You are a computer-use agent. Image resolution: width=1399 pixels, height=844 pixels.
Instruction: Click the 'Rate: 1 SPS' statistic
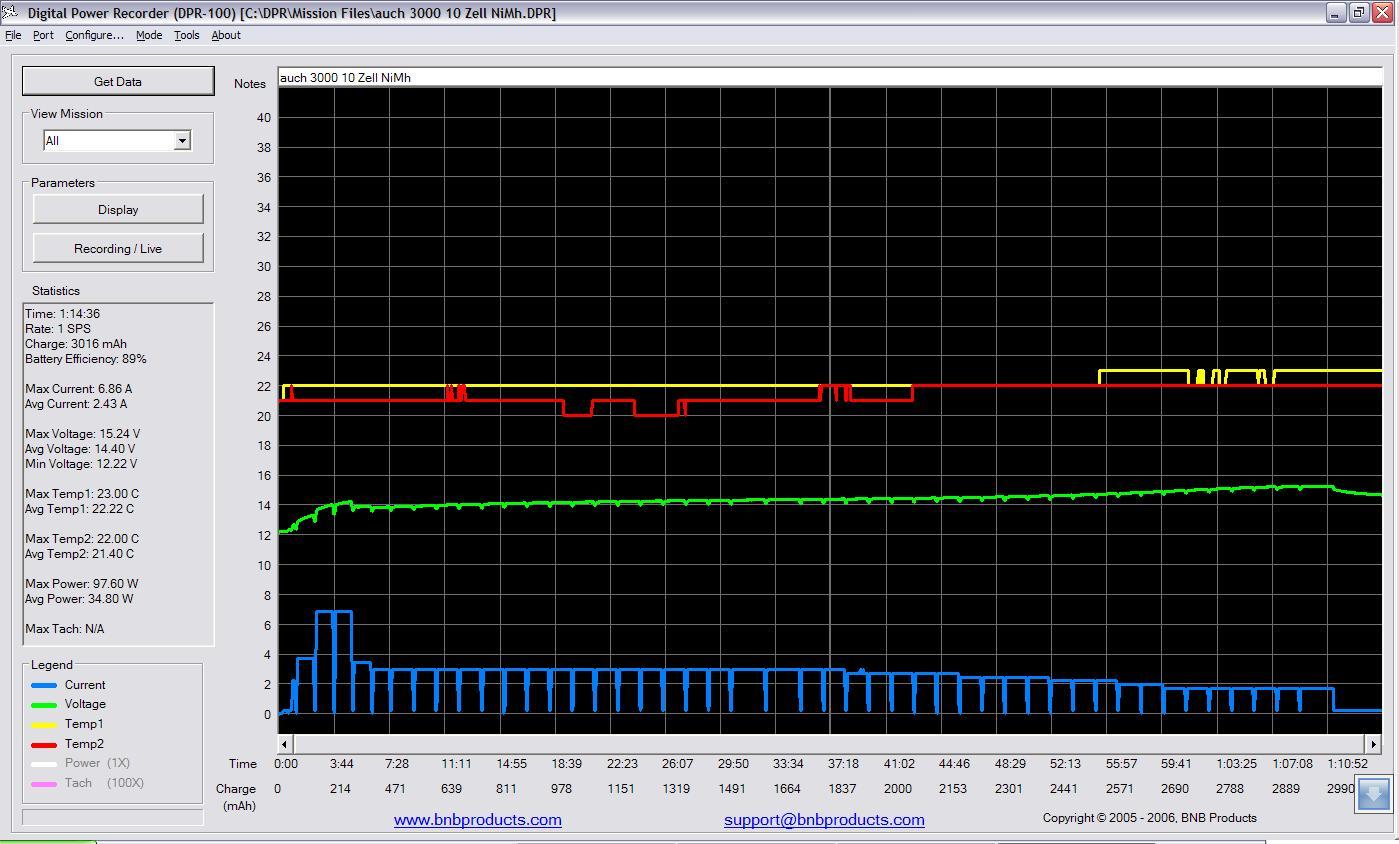point(58,329)
